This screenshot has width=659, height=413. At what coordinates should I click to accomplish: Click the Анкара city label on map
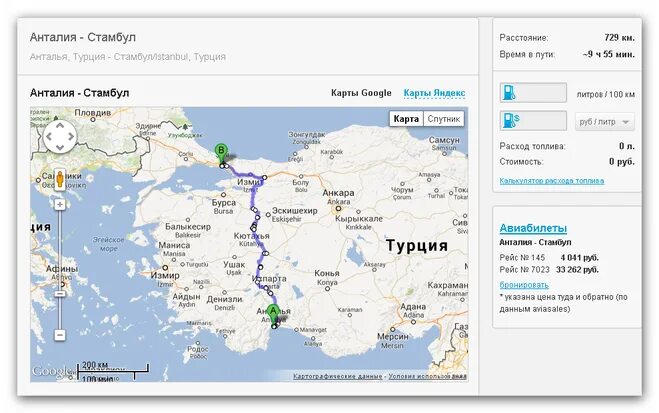point(338,193)
